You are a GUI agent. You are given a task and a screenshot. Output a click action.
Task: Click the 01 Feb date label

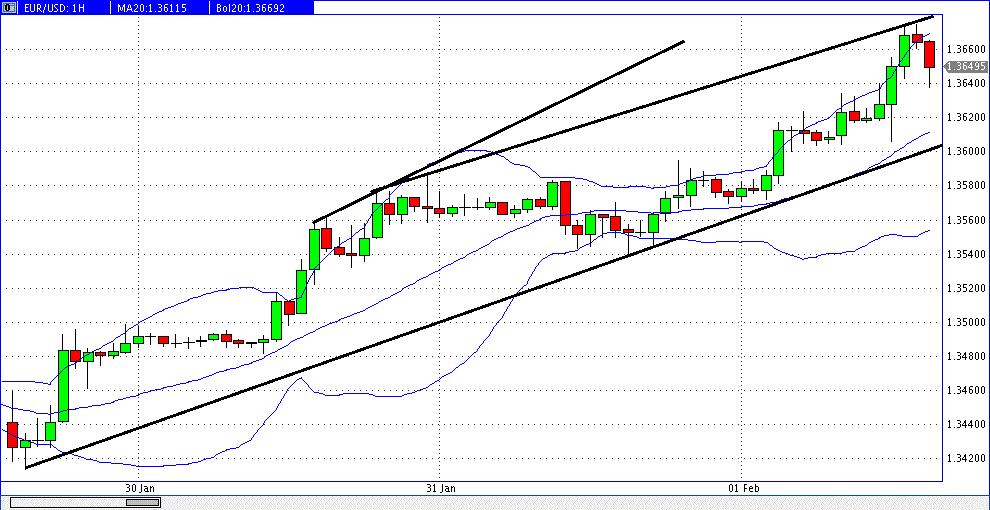[742, 488]
